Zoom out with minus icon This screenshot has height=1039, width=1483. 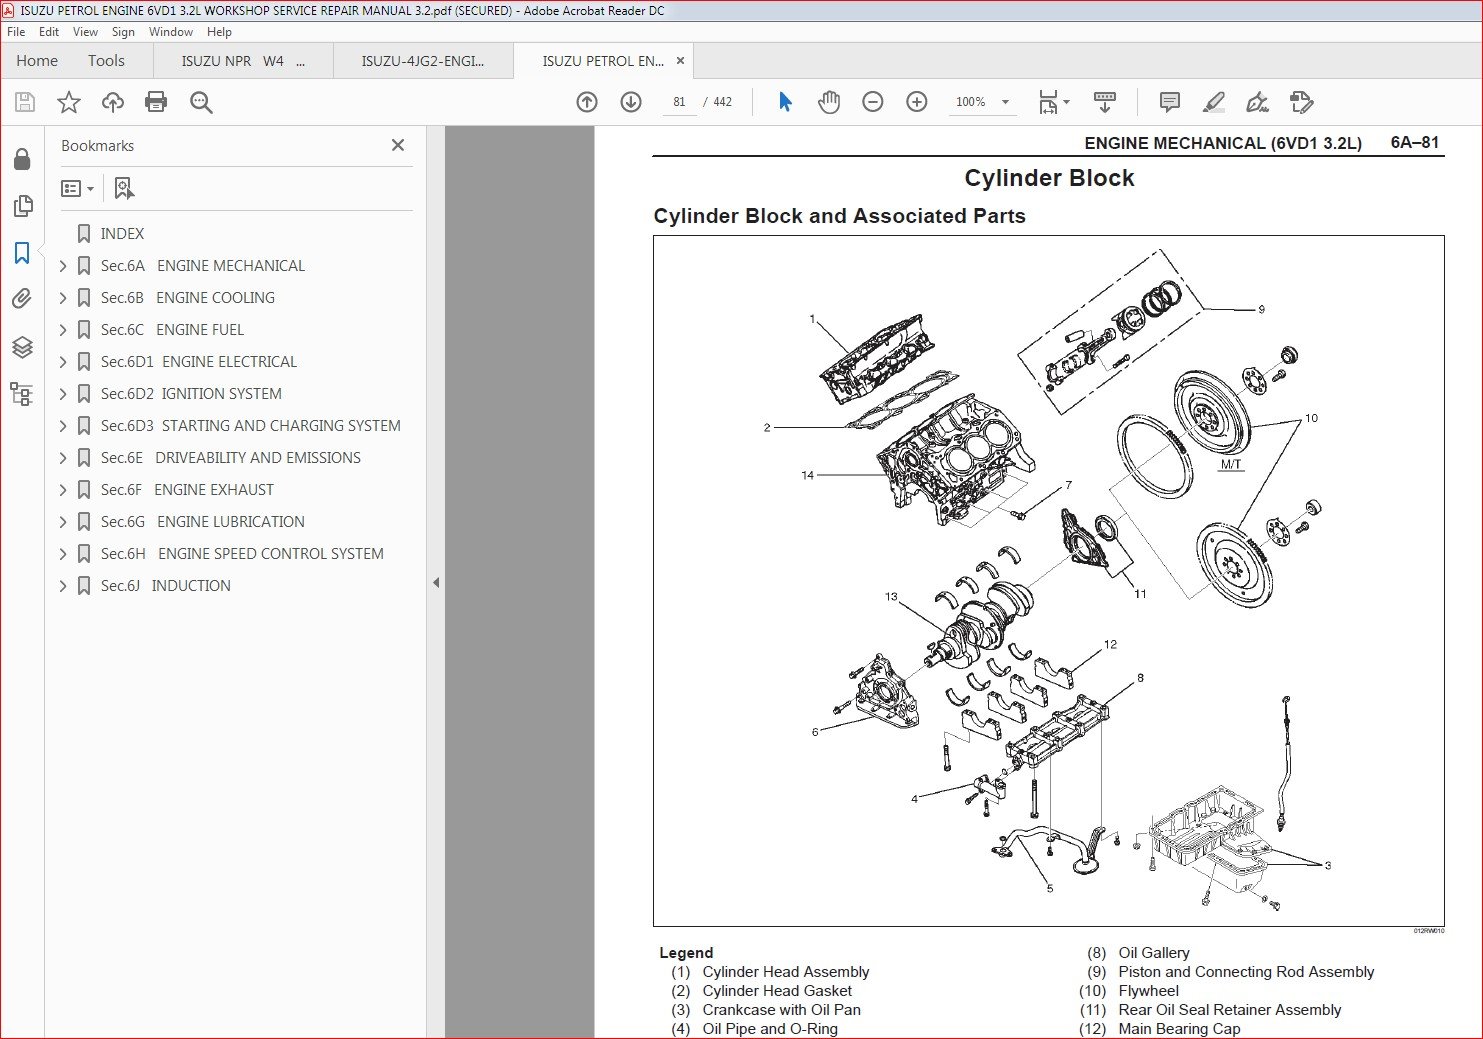873,102
